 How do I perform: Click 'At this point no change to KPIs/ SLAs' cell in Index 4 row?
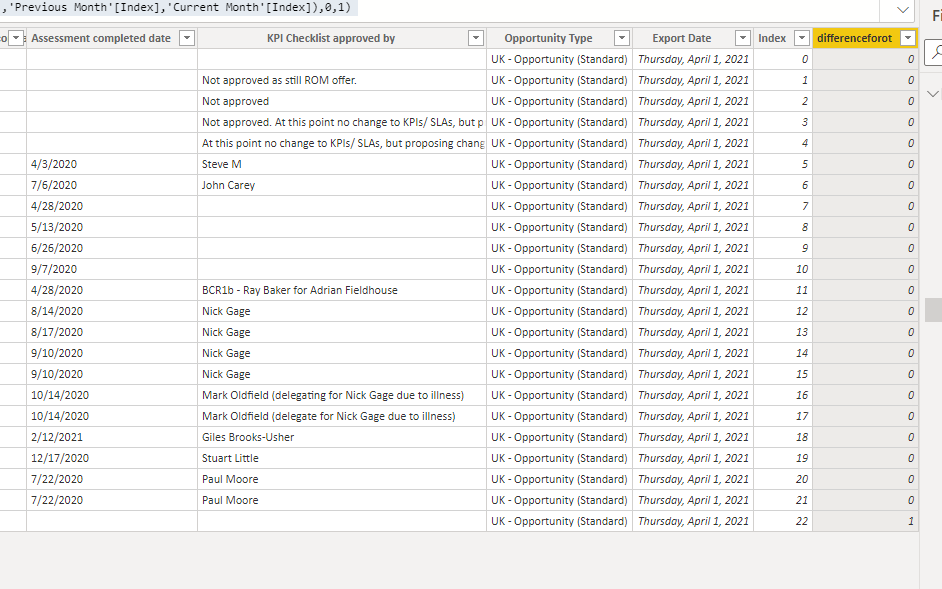tap(342, 144)
